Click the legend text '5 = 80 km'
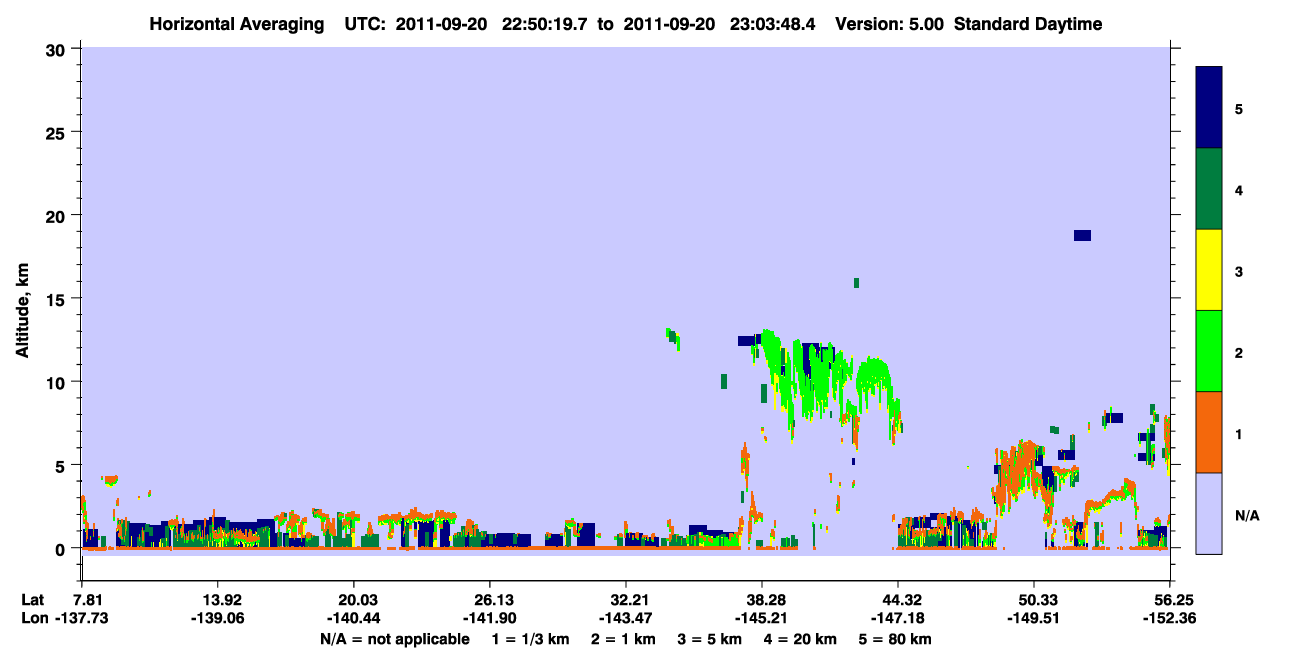Screen dimensions: 1300x667 click(x=896, y=639)
